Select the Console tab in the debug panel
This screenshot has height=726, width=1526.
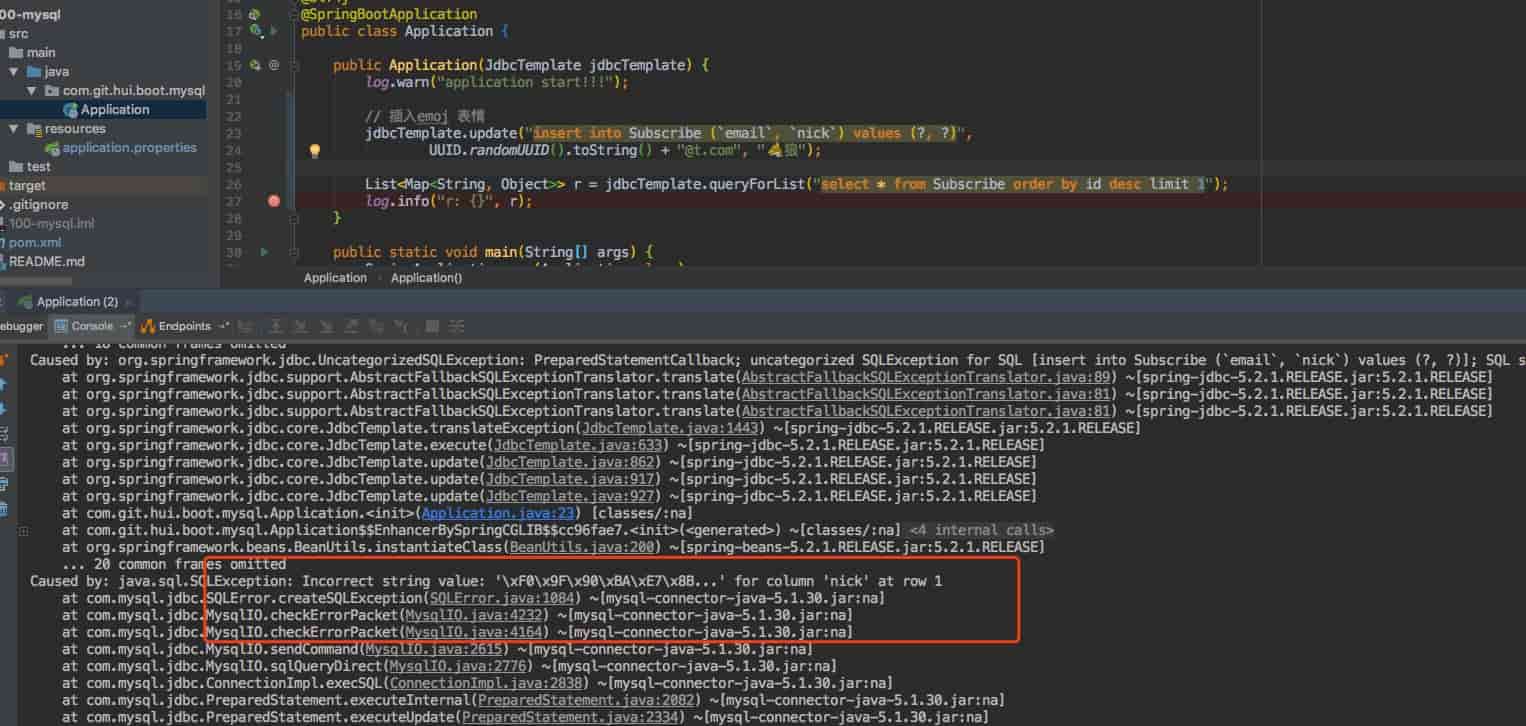(91, 326)
